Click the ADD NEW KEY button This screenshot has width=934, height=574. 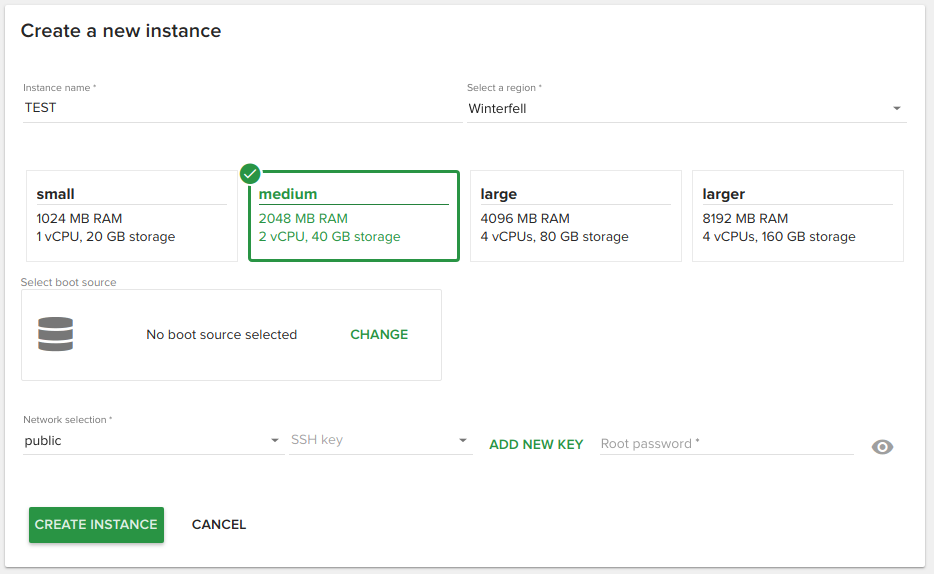point(536,445)
